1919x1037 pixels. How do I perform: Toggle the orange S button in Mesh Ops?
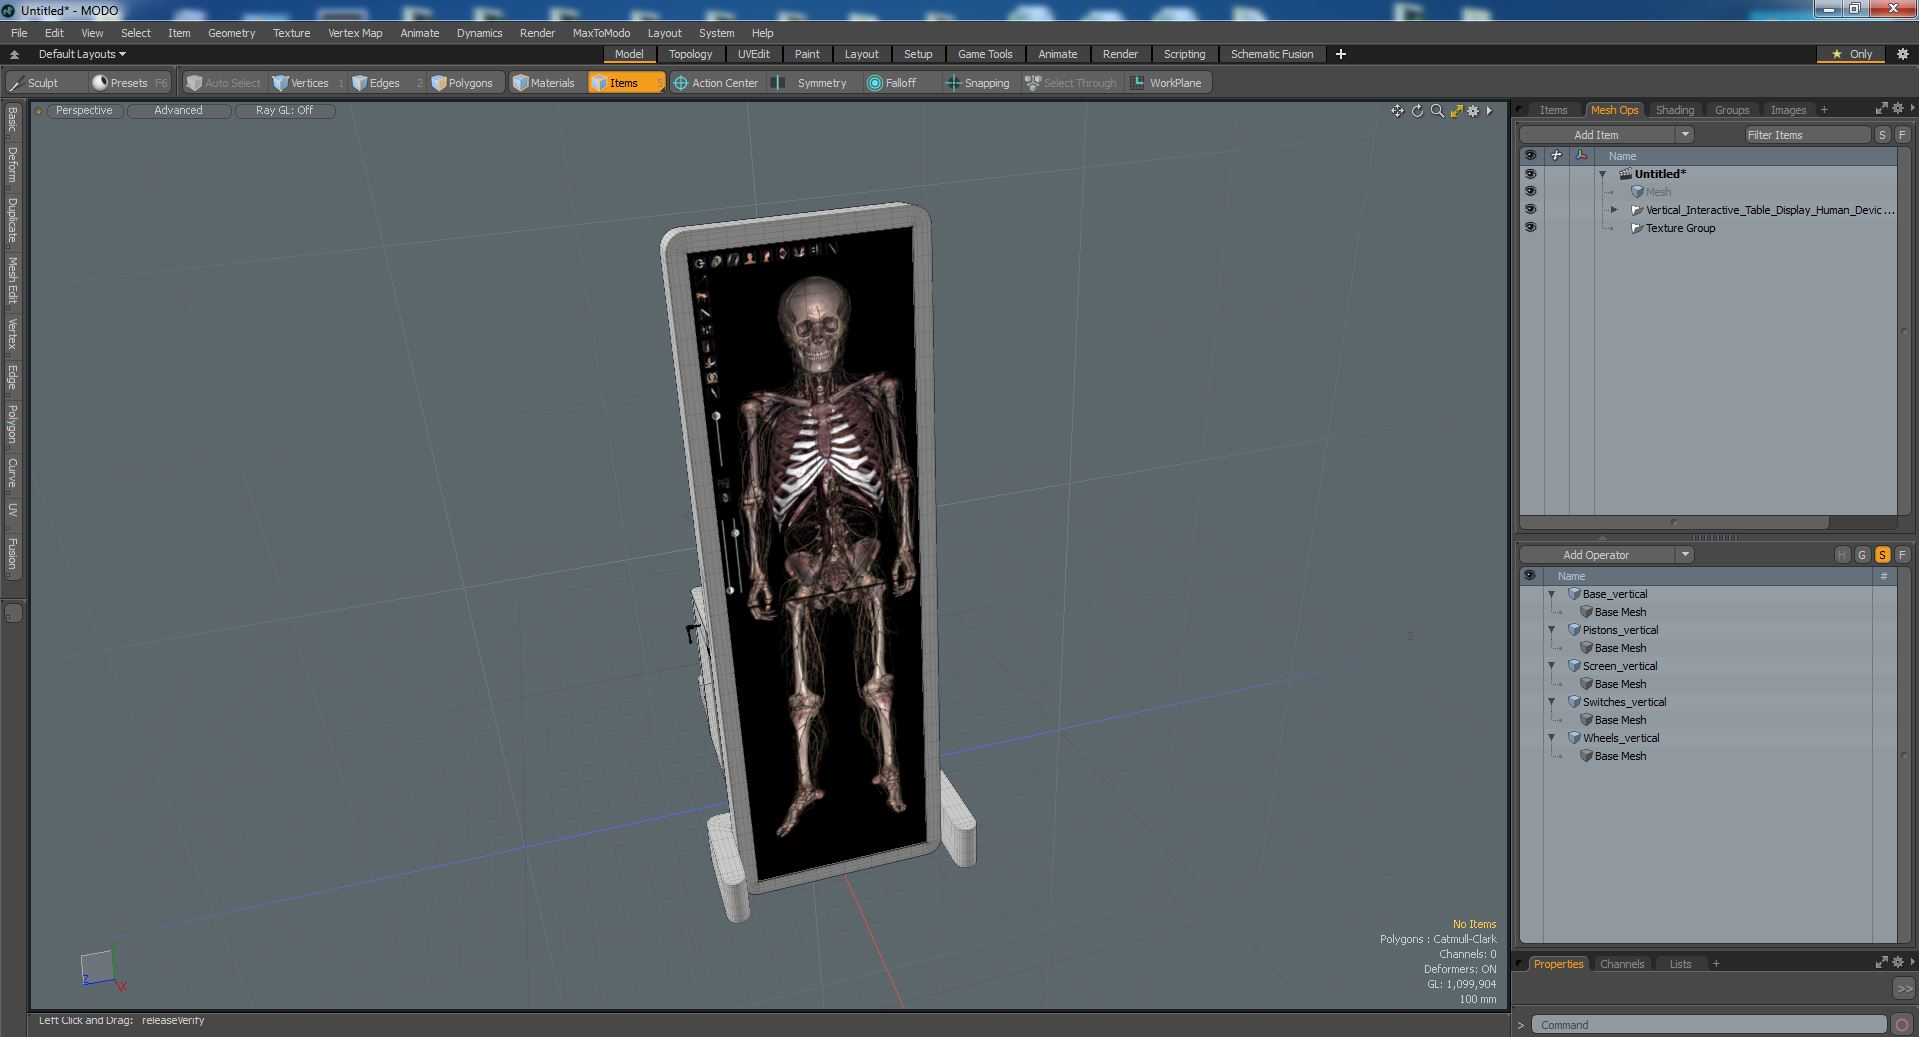pos(1882,555)
